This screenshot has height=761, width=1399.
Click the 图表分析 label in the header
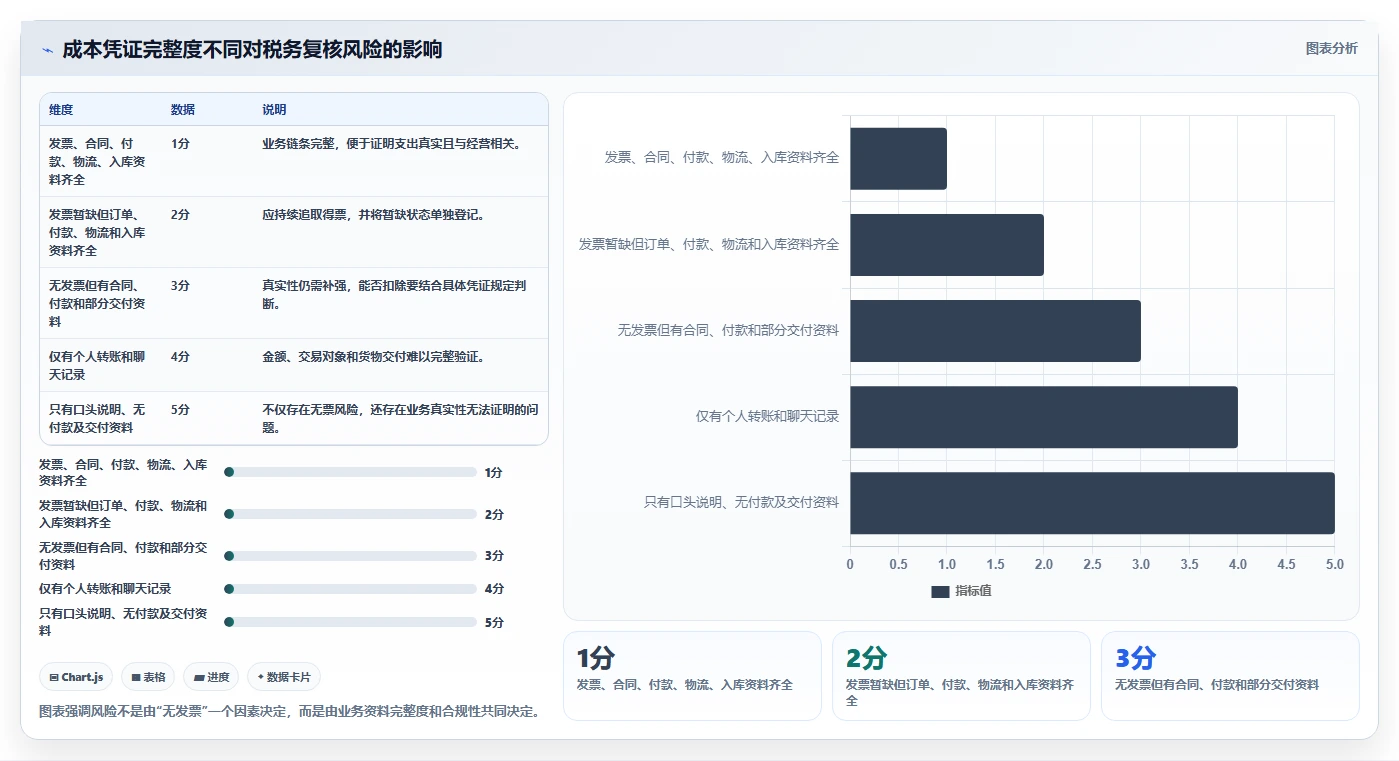tap(1331, 48)
